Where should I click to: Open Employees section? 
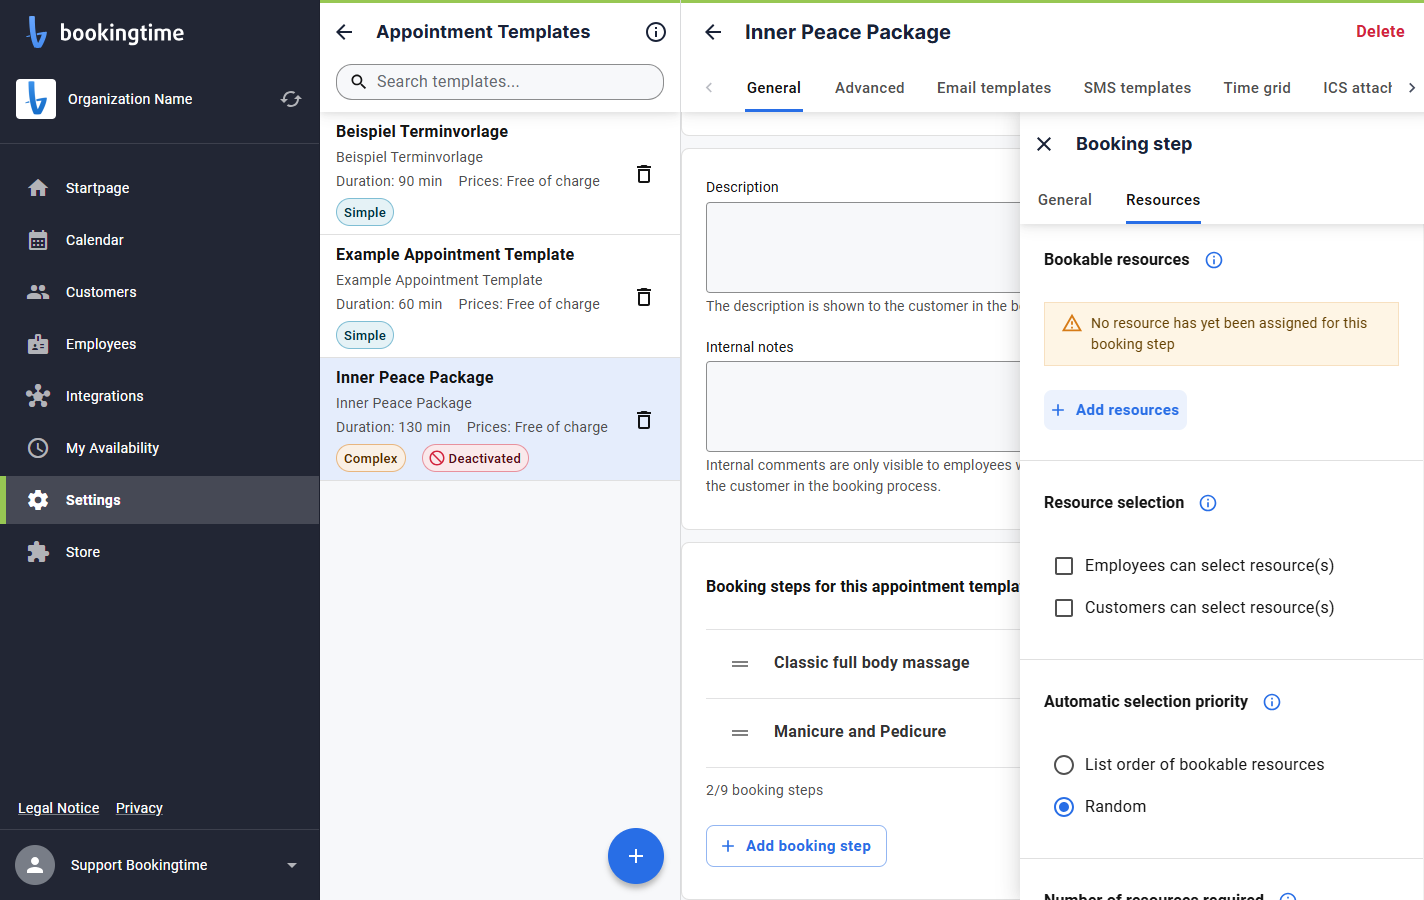click(x=160, y=344)
